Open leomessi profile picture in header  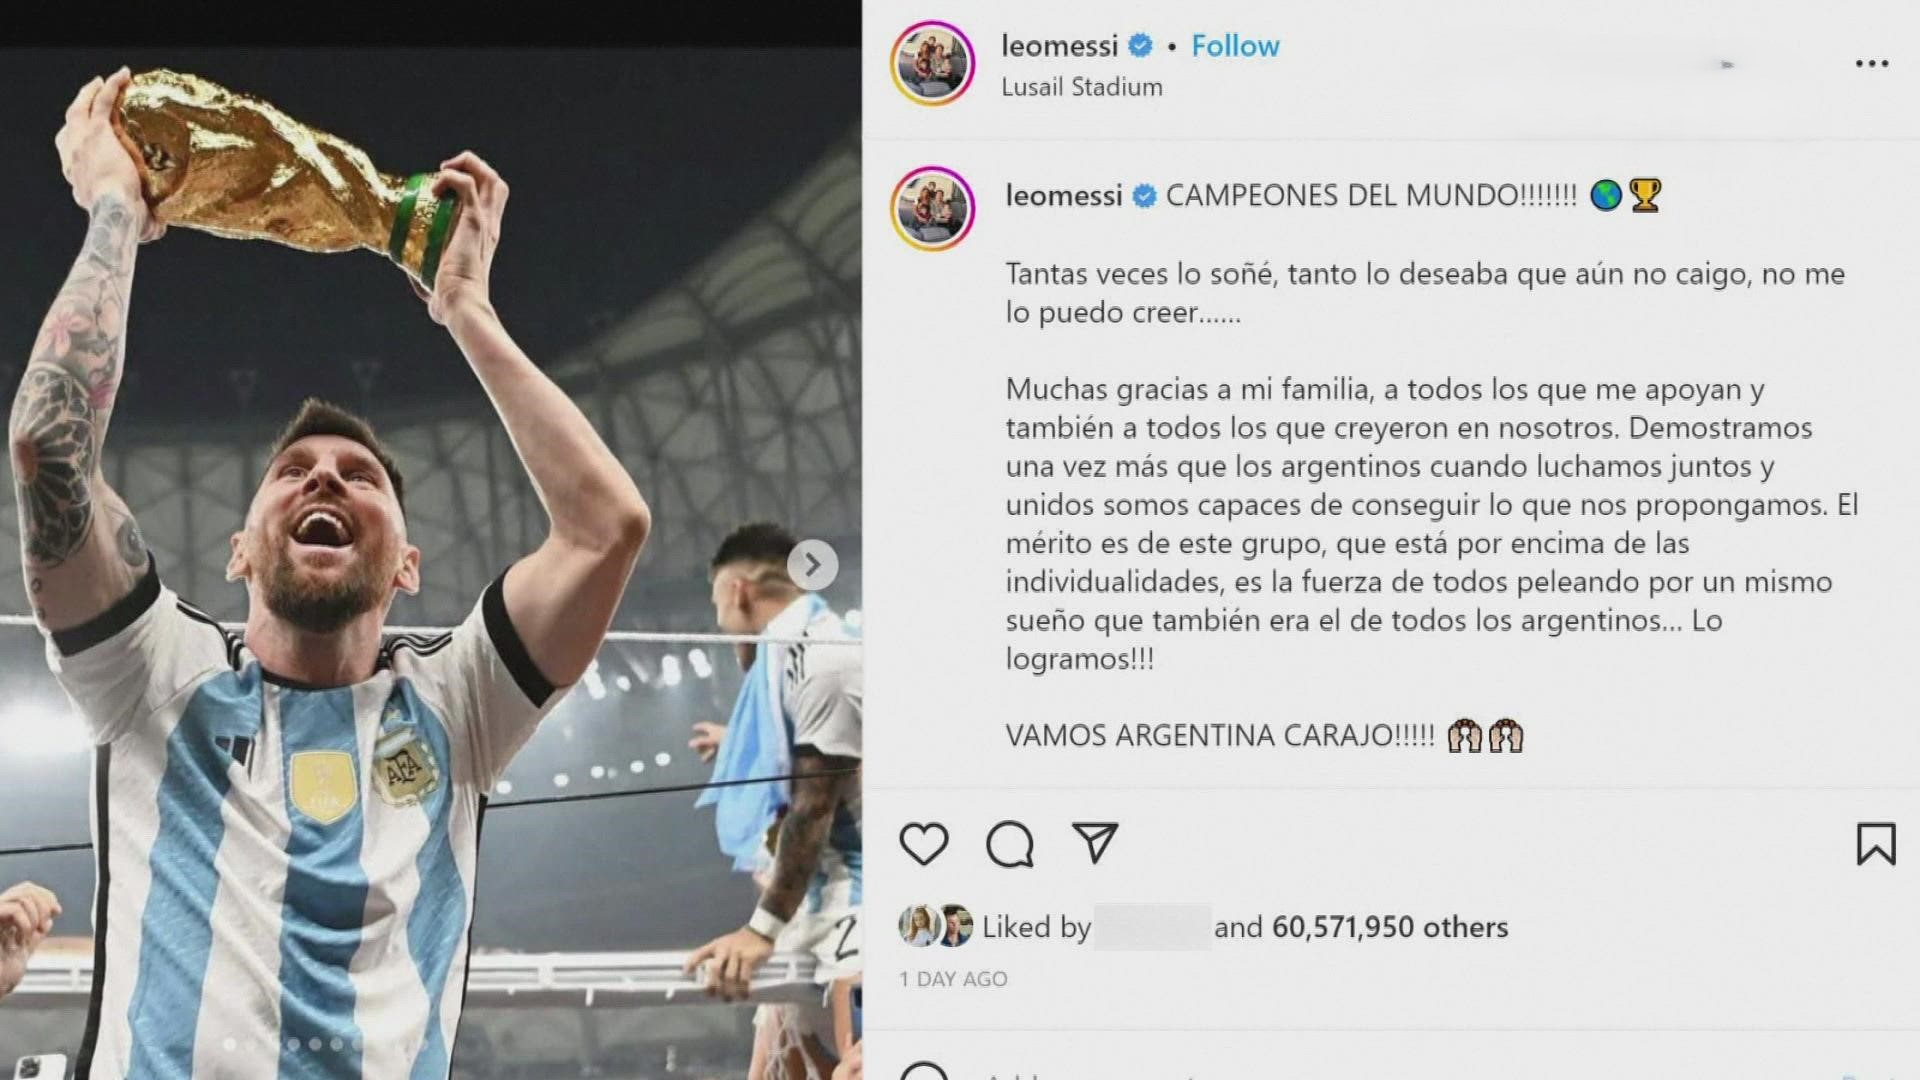(932, 63)
